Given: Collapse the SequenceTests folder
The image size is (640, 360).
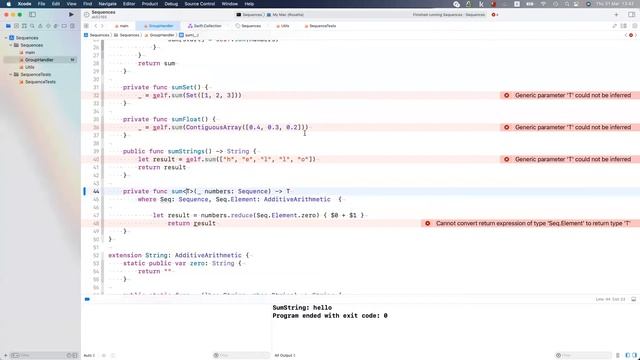Looking at the screenshot, I should click(11, 74).
